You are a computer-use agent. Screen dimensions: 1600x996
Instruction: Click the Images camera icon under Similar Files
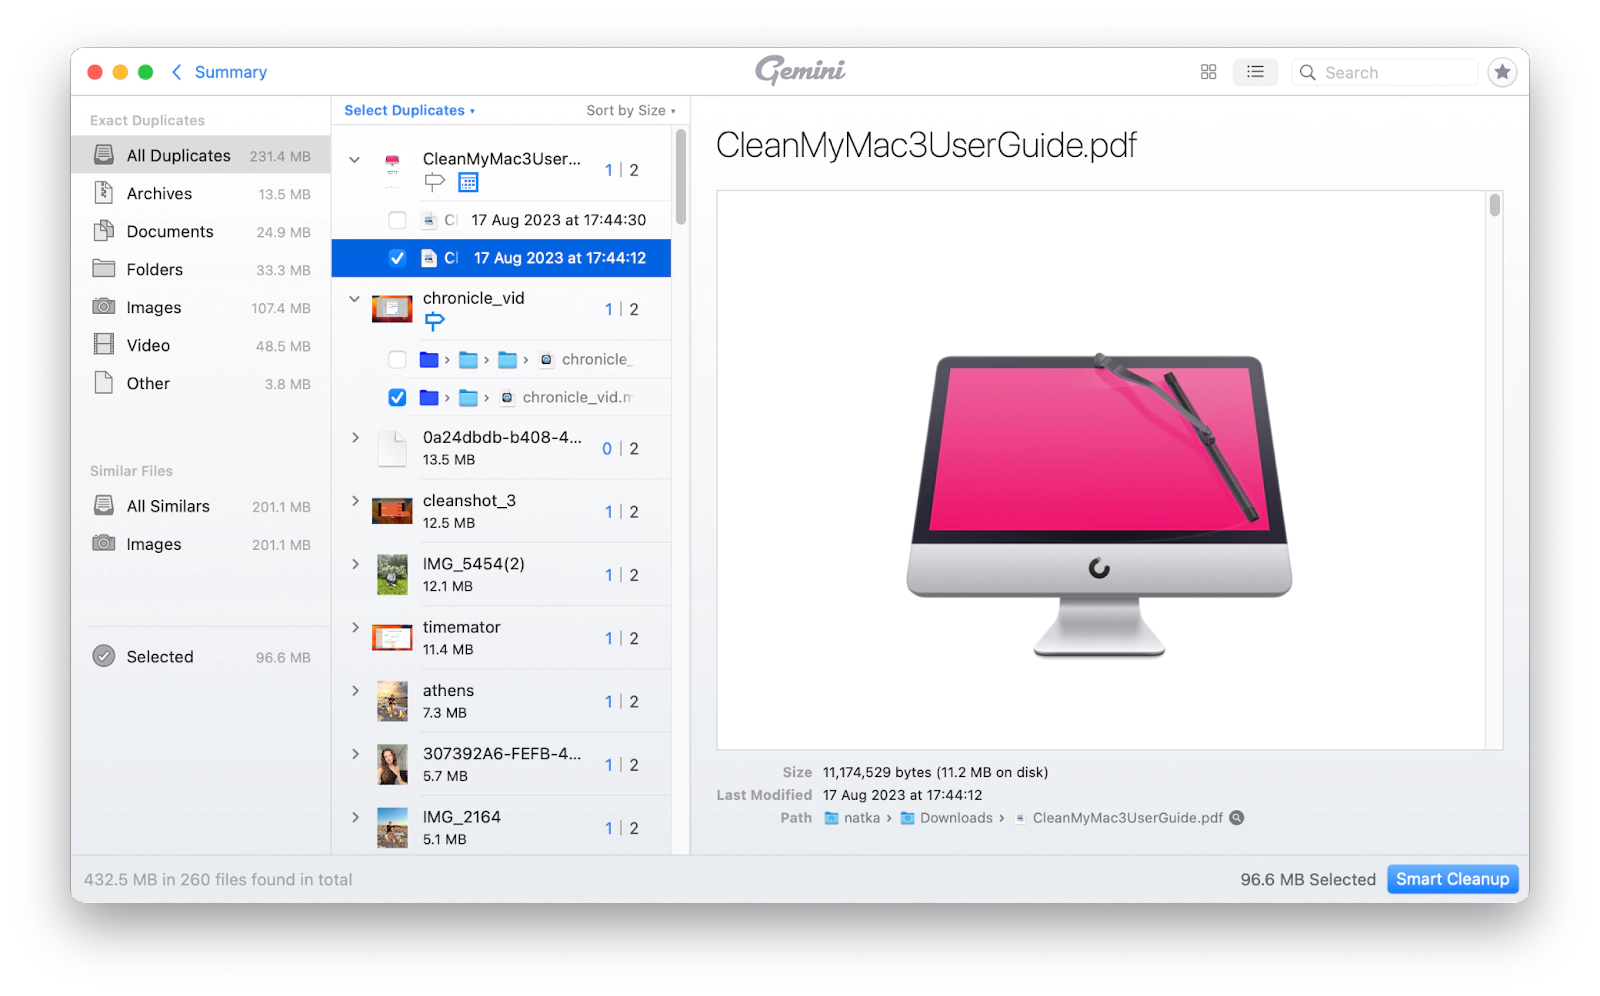pyautogui.click(x=104, y=544)
